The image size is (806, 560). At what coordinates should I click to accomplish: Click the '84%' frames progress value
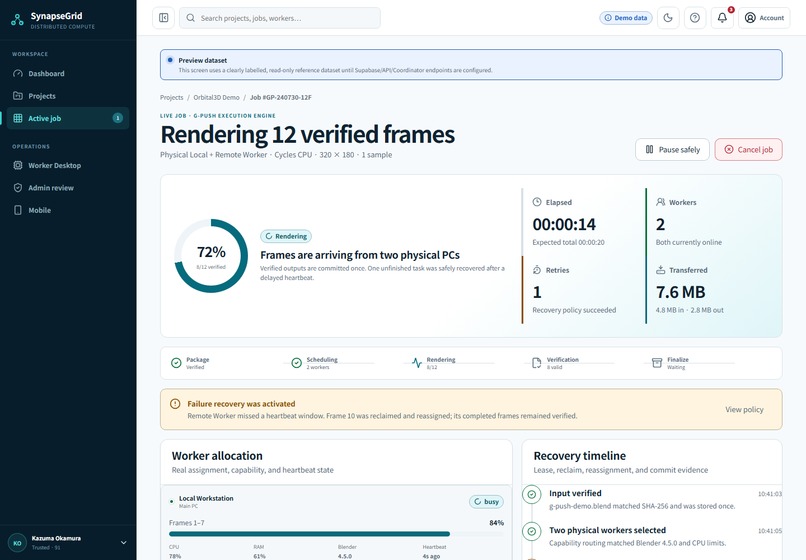[x=497, y=523]
